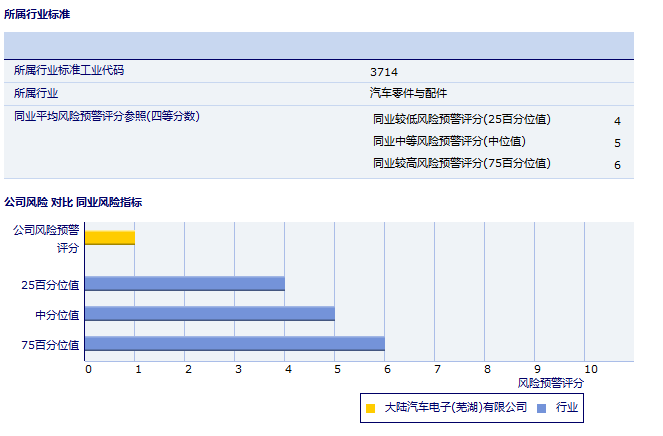Click the 公司风险预警评分 y-axis label
663x436 pixels.
click(45, 238)
